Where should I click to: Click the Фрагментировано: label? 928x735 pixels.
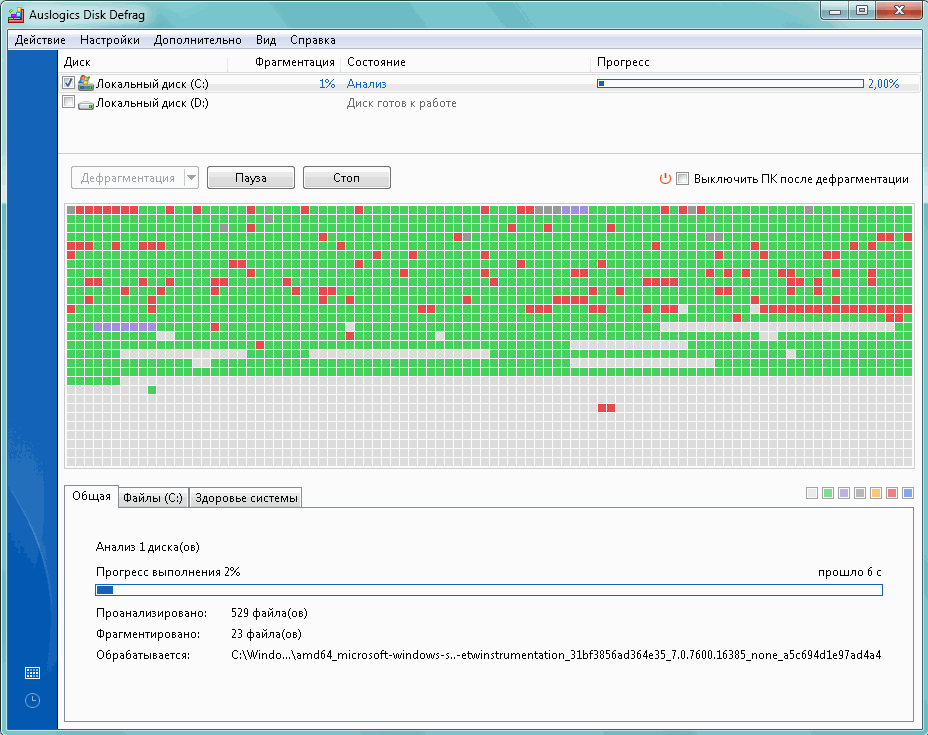coord(148,634)
